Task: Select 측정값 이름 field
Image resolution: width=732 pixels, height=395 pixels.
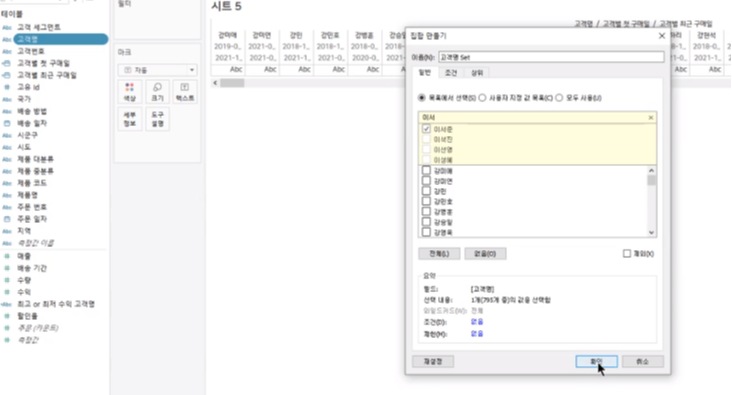Action: point(35,243)
